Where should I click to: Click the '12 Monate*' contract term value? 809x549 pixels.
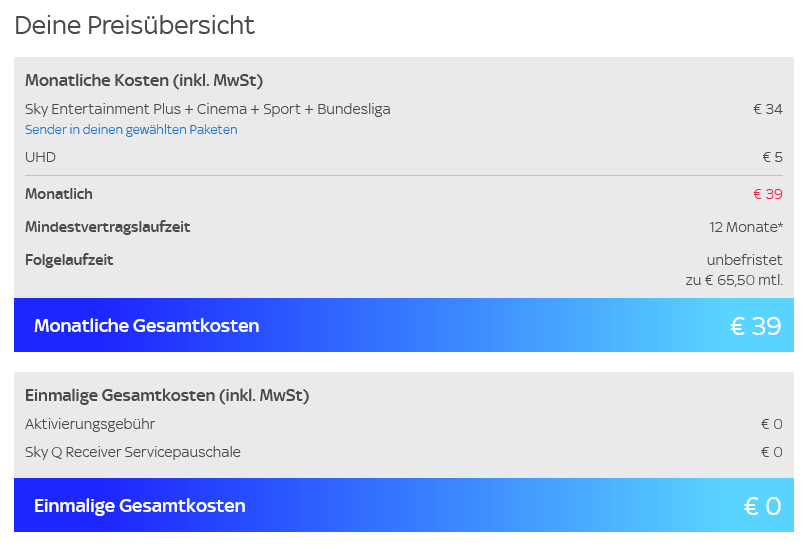[746, 227]
